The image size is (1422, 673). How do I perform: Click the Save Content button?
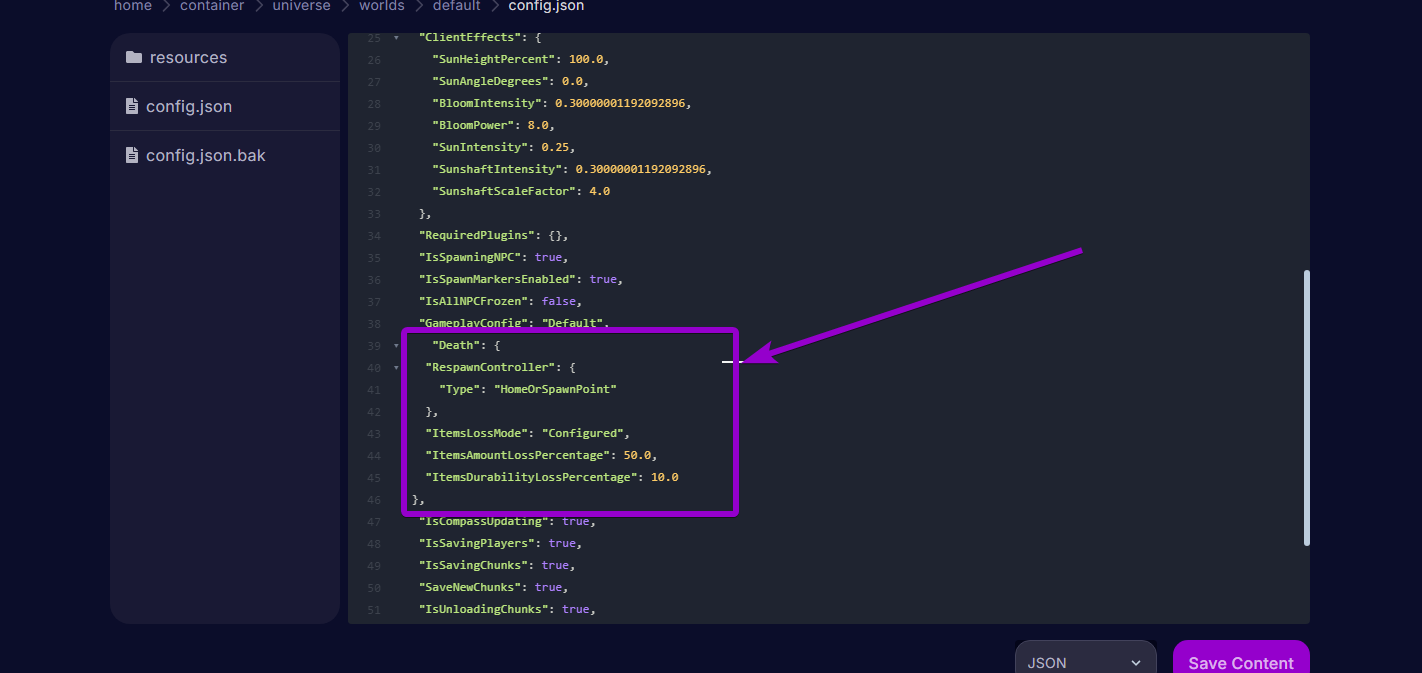(x=1240, y=661)
